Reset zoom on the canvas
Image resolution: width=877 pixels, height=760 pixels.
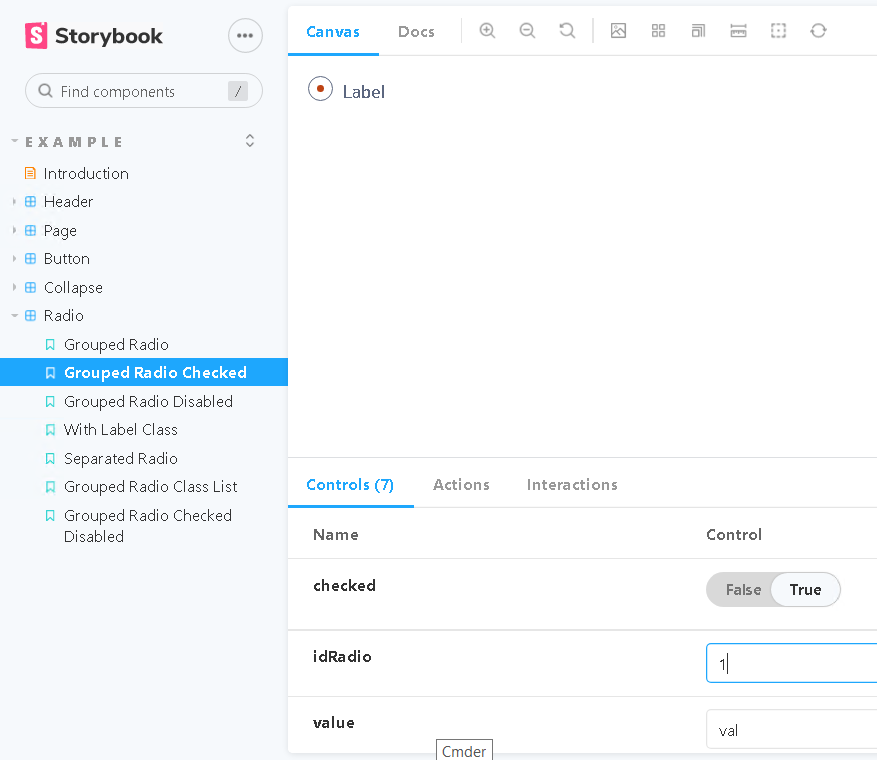(x=567, y=31)
